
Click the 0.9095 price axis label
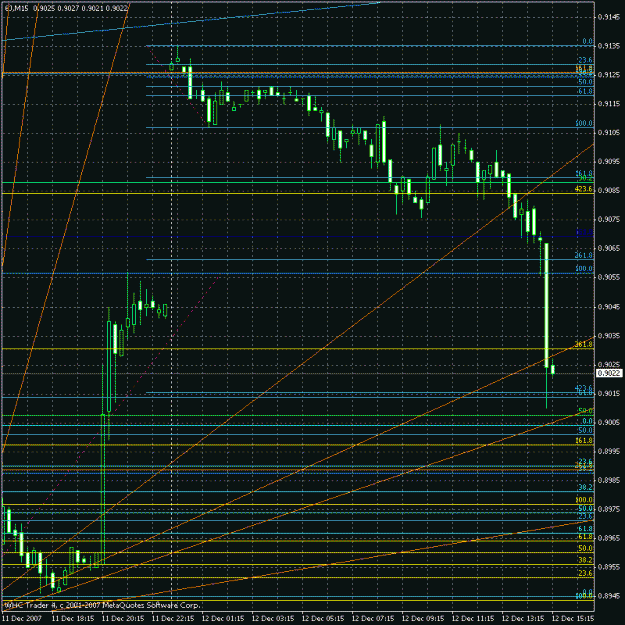(609, 161)
